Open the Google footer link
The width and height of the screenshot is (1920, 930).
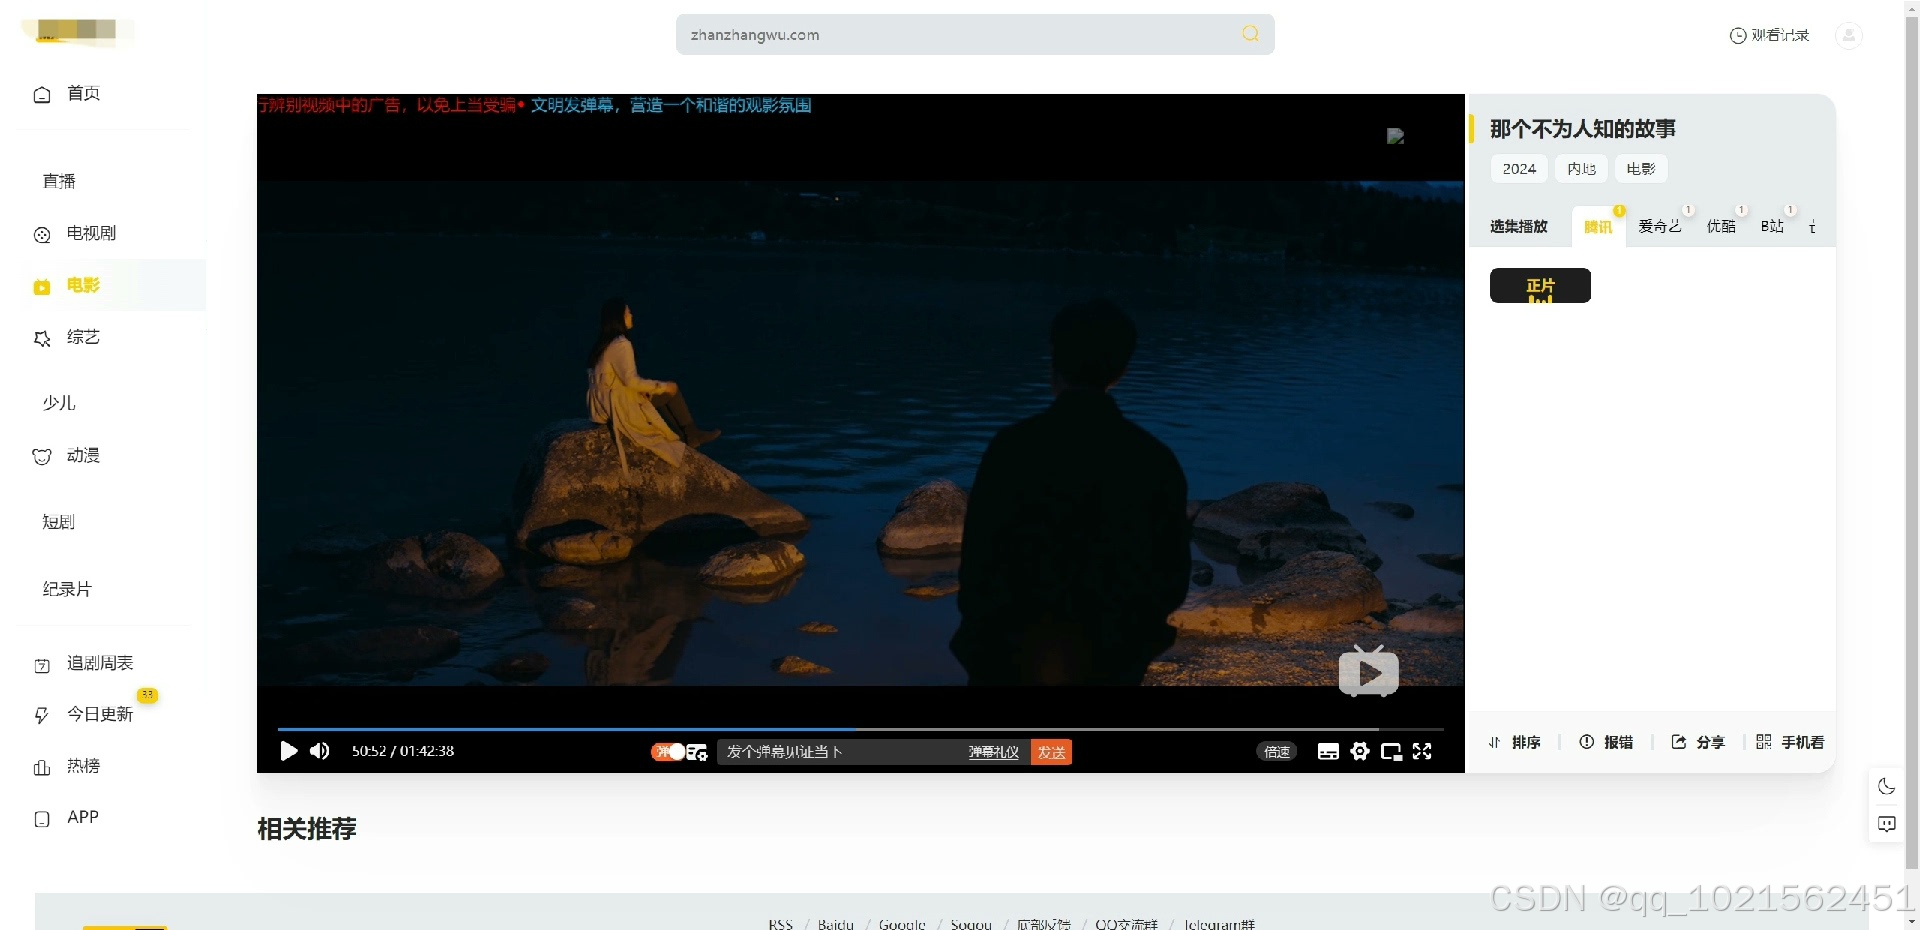[x=902, y=924]
